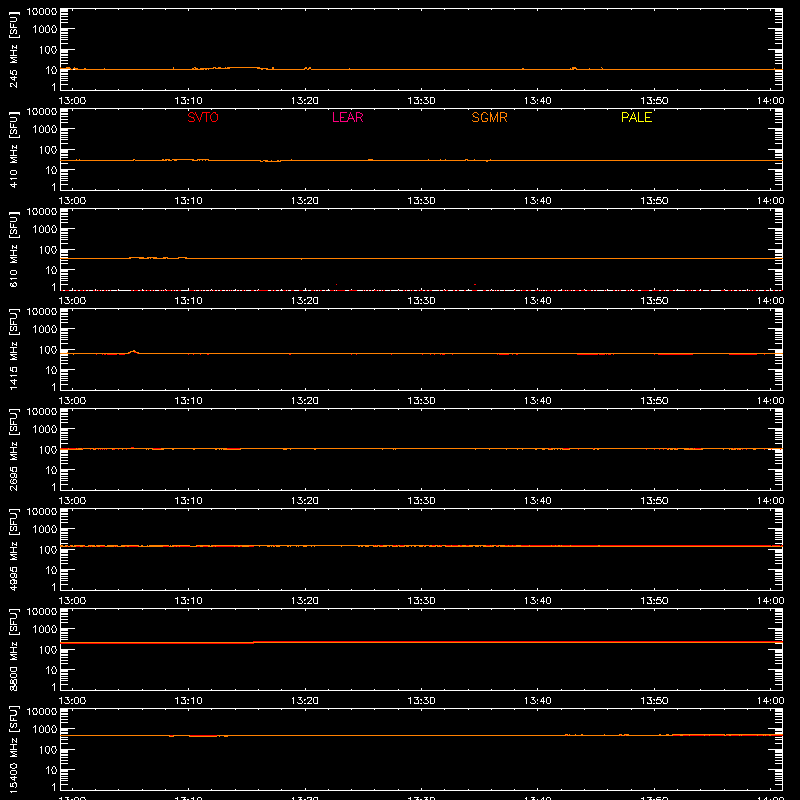Image resolution: width=800 pixels, height=800 pixels.
Task: Click '13:50' time label under 610 MHz plot
Action: (654, 301)
